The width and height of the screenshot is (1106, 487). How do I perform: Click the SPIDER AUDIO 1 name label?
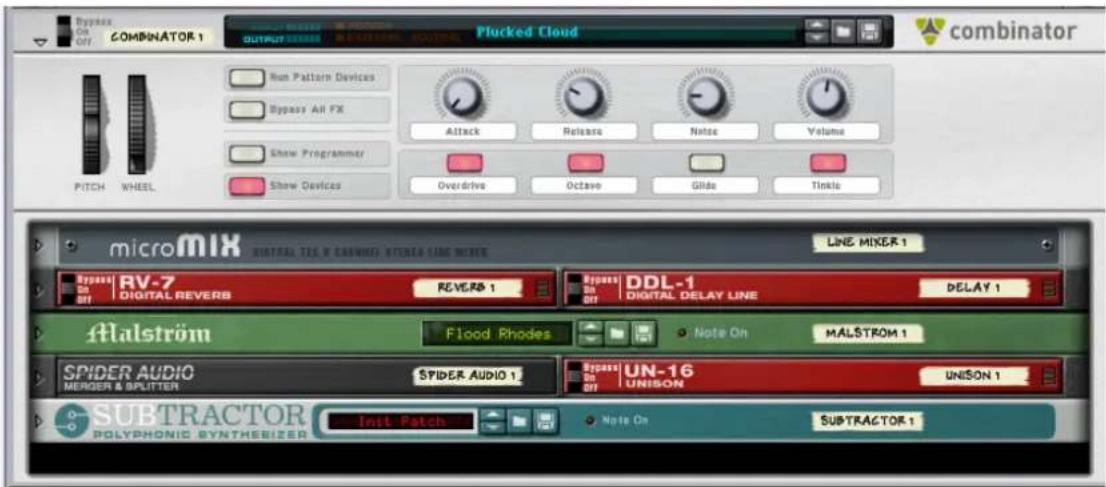click(469, 376)
